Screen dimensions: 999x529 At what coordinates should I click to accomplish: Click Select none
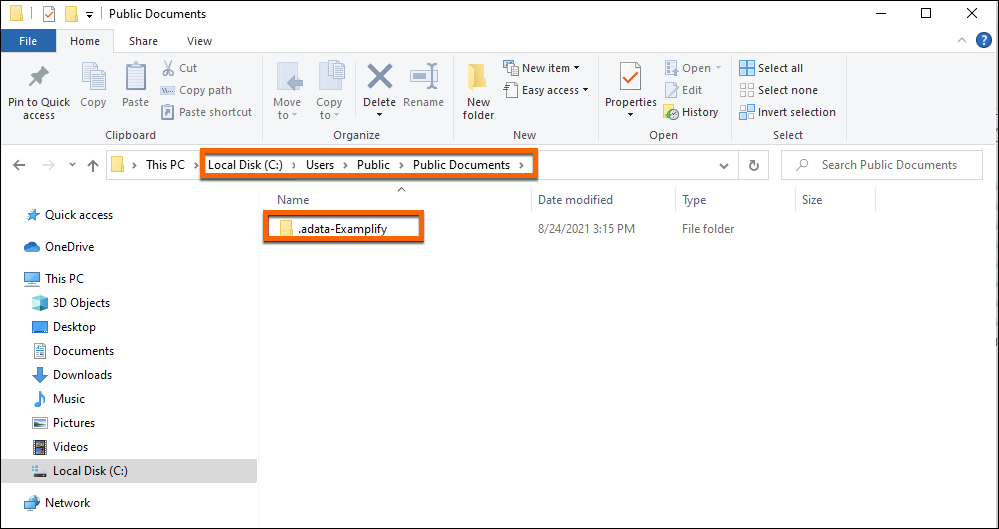pyautogui.click(x=779, y=90)
